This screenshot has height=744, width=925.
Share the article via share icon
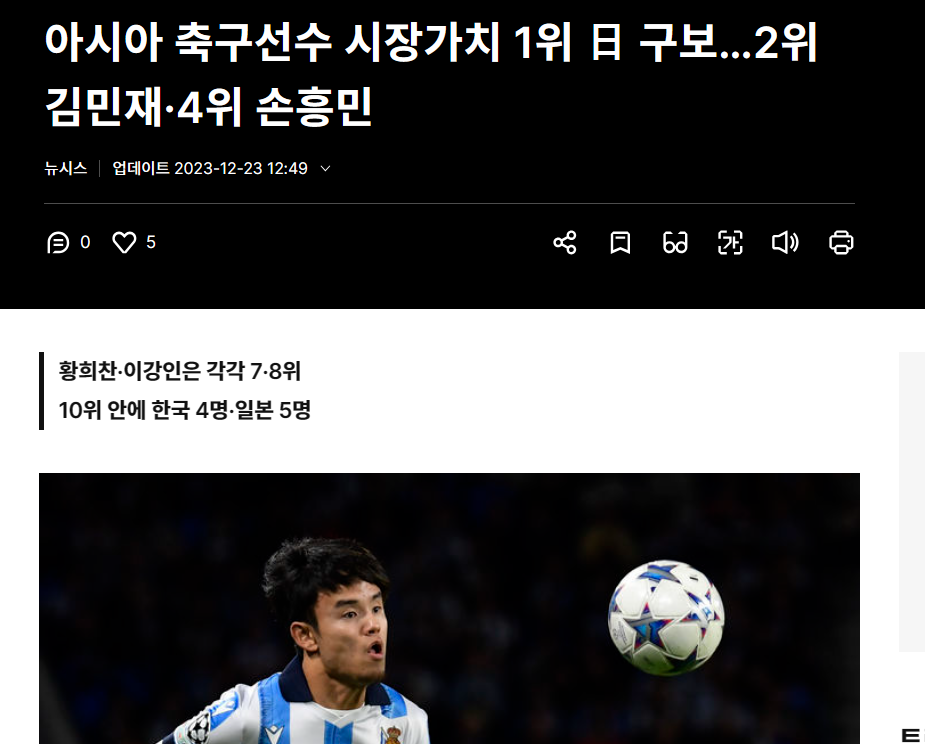(x=565, y=242)
